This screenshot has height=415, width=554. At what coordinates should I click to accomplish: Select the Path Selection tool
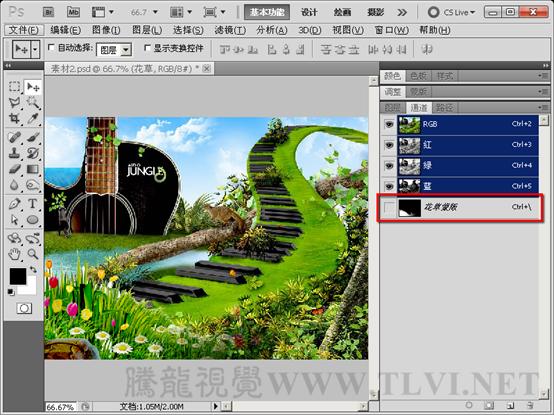point(14,219)
